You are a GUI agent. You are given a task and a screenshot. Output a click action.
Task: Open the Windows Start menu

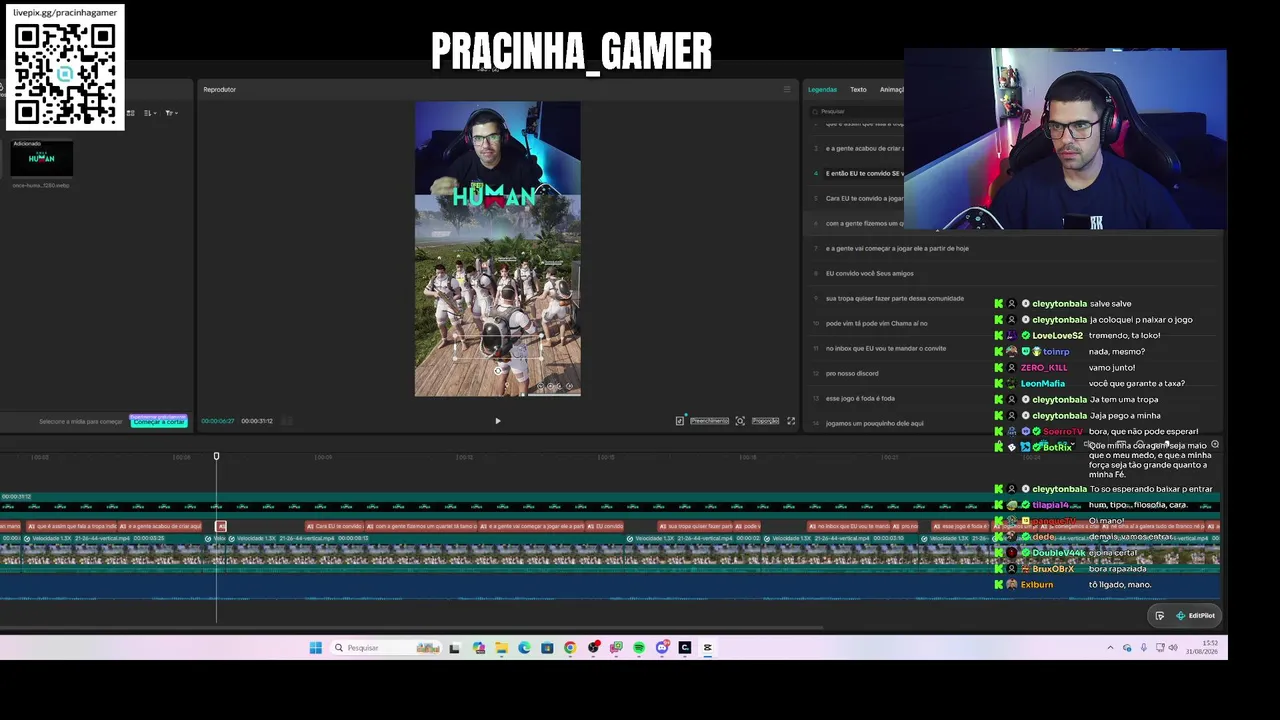(315, 648)
